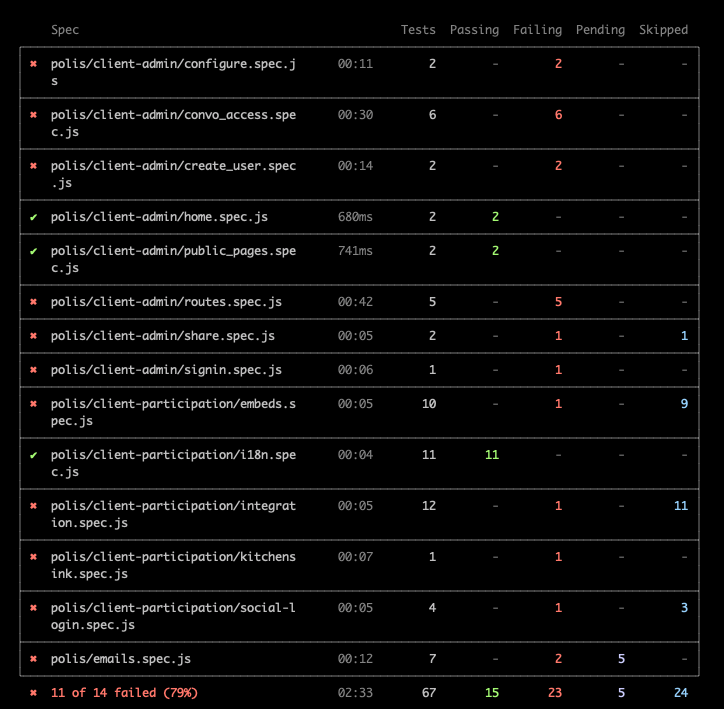Click the skipped count 1 for share.spec.js
The image size is (724, 709).
(x=684, y=336)
